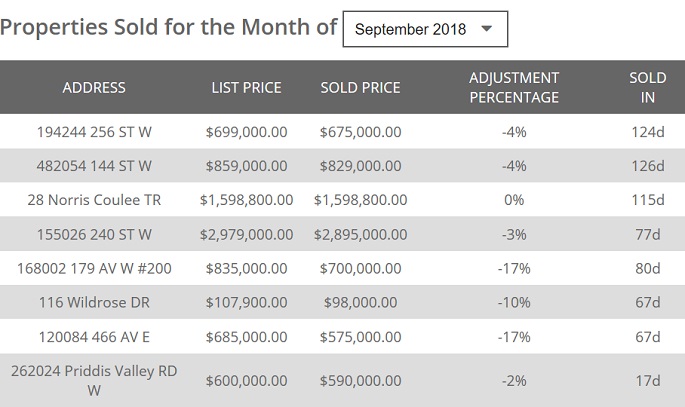Click the ADDRESS column header
The image size is (685, 407).
[94, 87]
